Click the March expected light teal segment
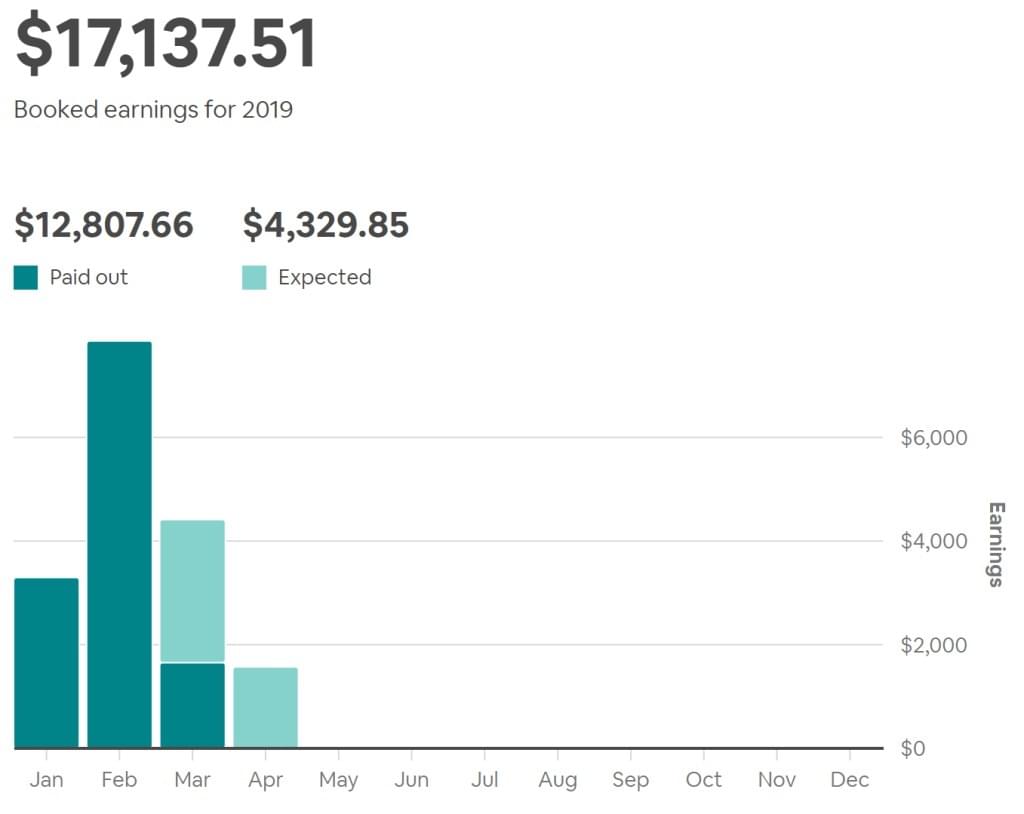The width and height of the screenshot is (1024, 814). (192, 590)
